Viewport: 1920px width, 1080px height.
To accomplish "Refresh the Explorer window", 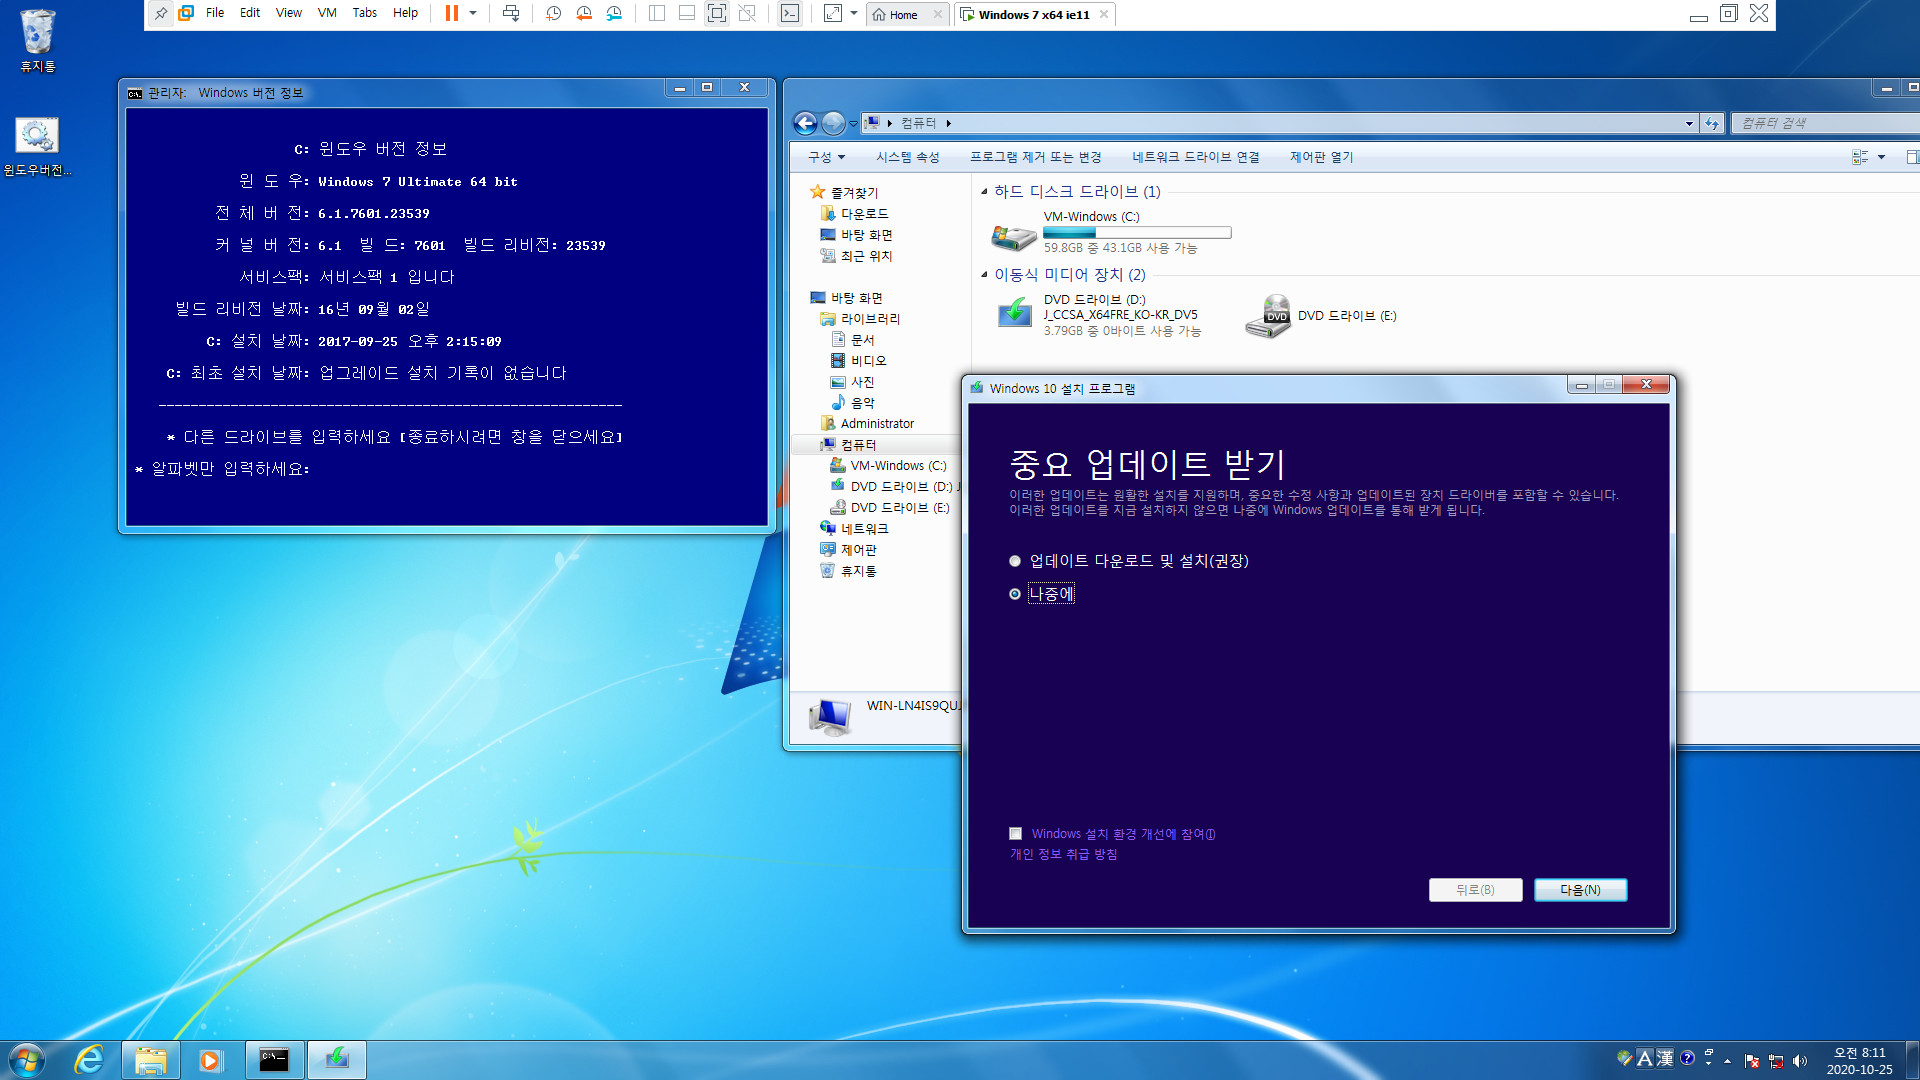I will pyautogui.click(x=1712, y=124).
